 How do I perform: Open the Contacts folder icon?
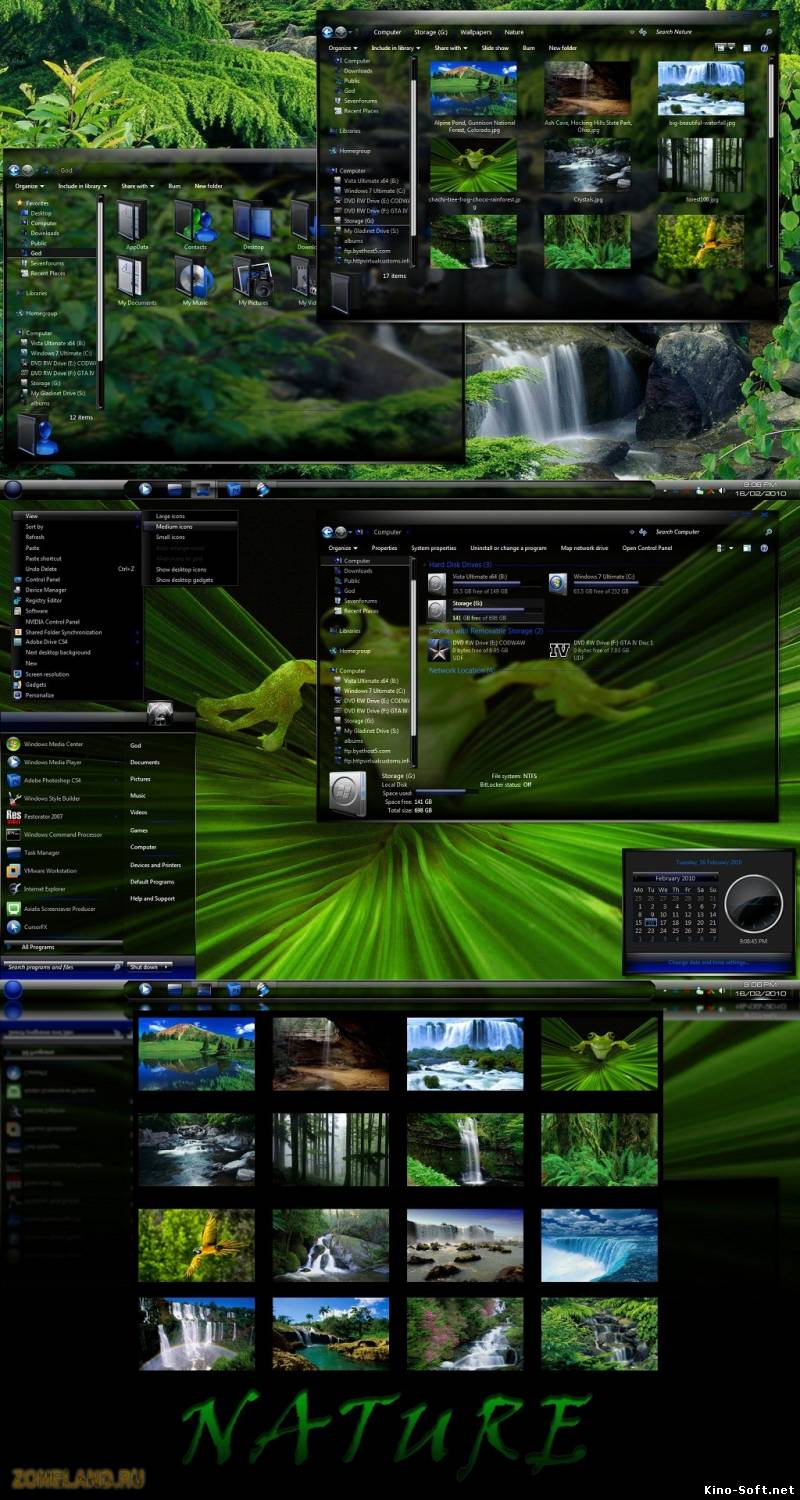click(195, 225)
